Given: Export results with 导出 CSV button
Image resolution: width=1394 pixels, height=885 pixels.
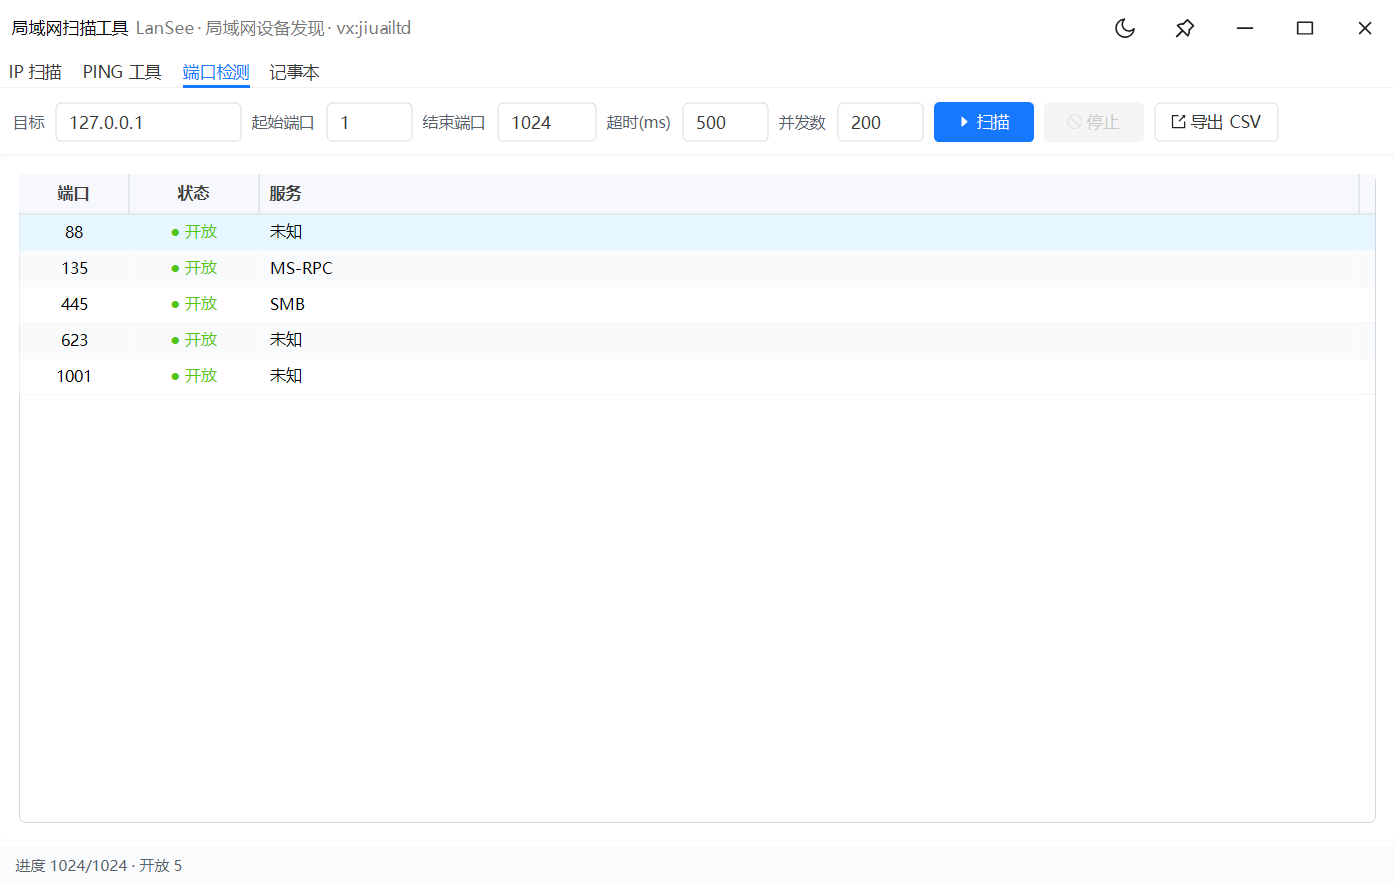Looking at the screenshot, I should pos(1216,122).
